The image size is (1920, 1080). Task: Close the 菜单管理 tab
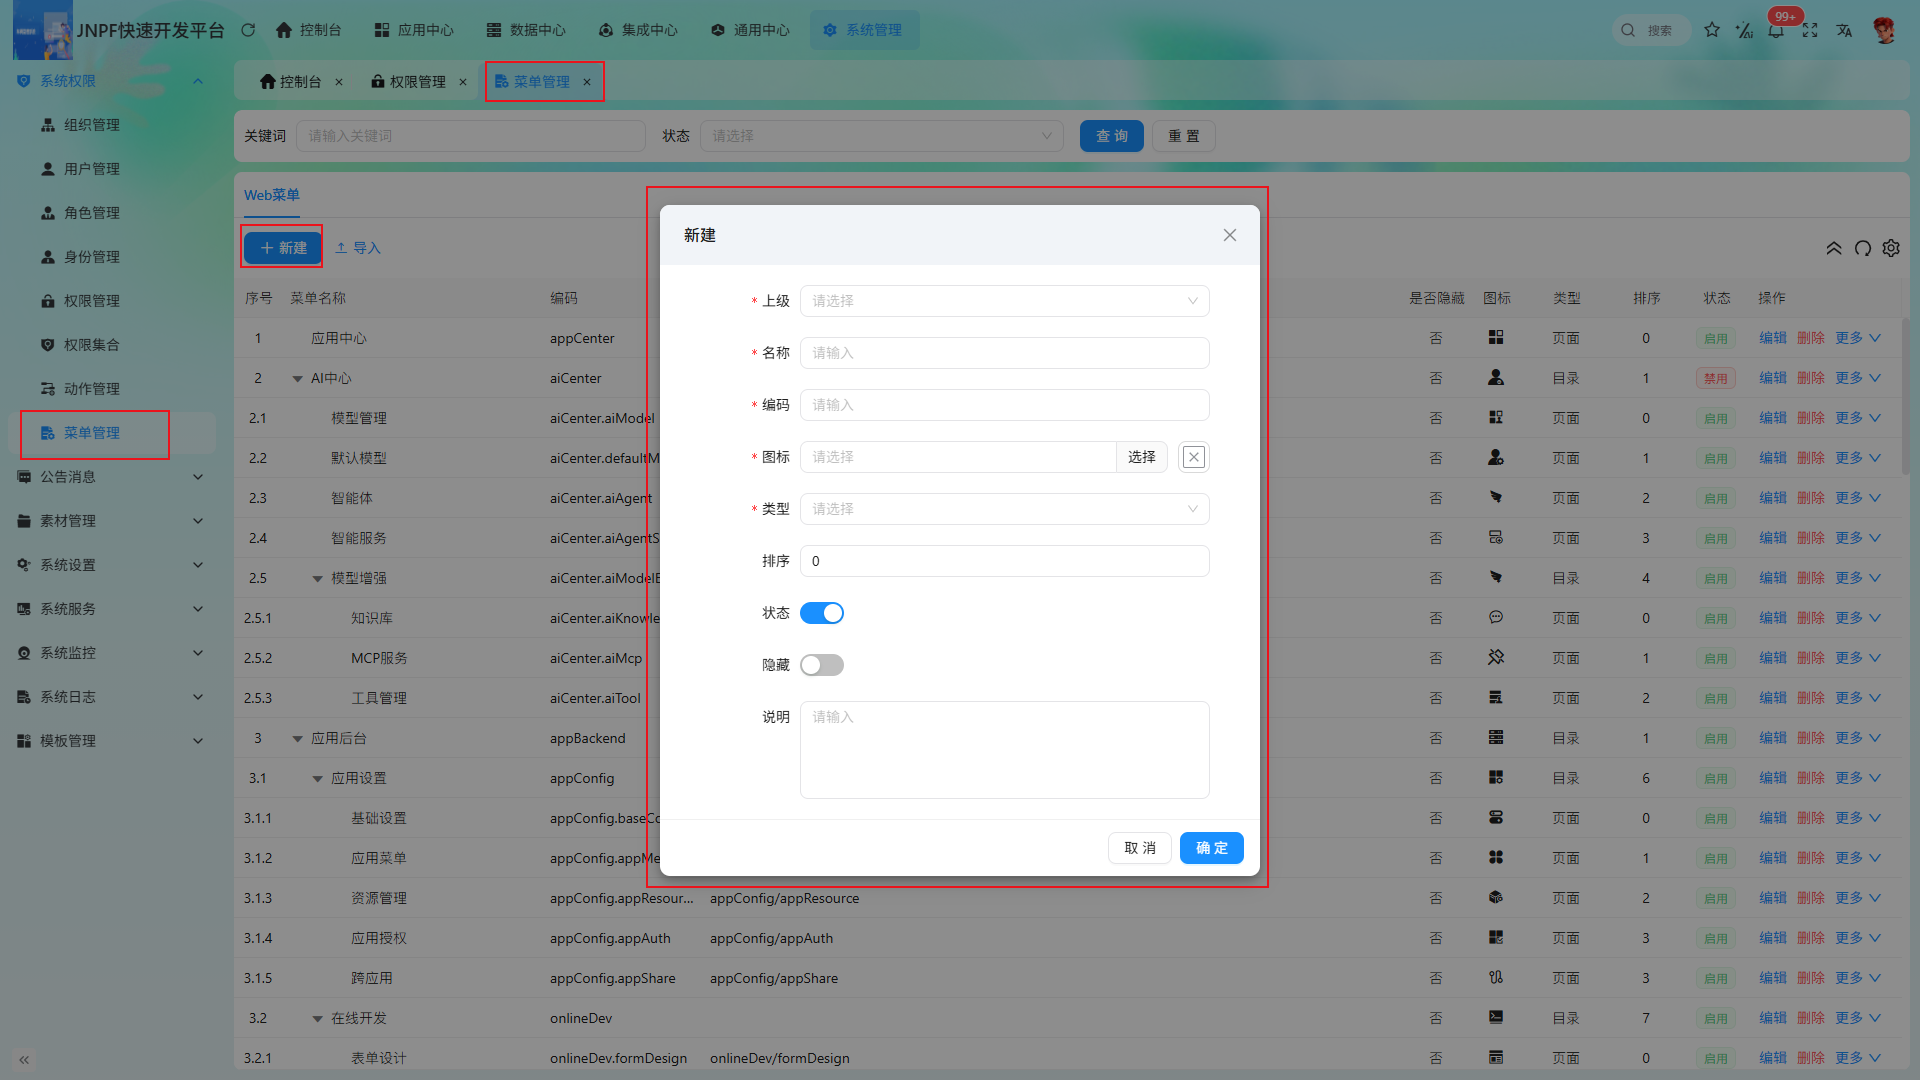[x=587, y=82]
